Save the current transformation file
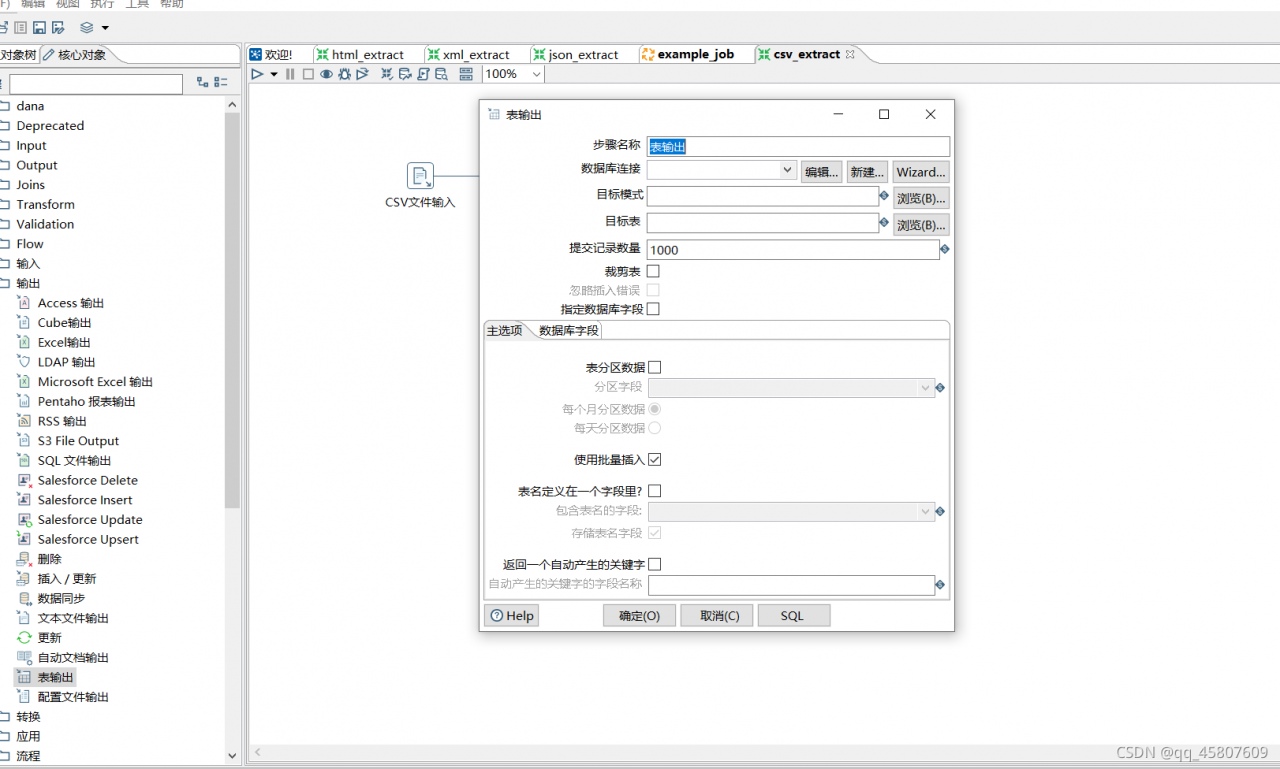The image size is (1280, 769). click(40, 28)
